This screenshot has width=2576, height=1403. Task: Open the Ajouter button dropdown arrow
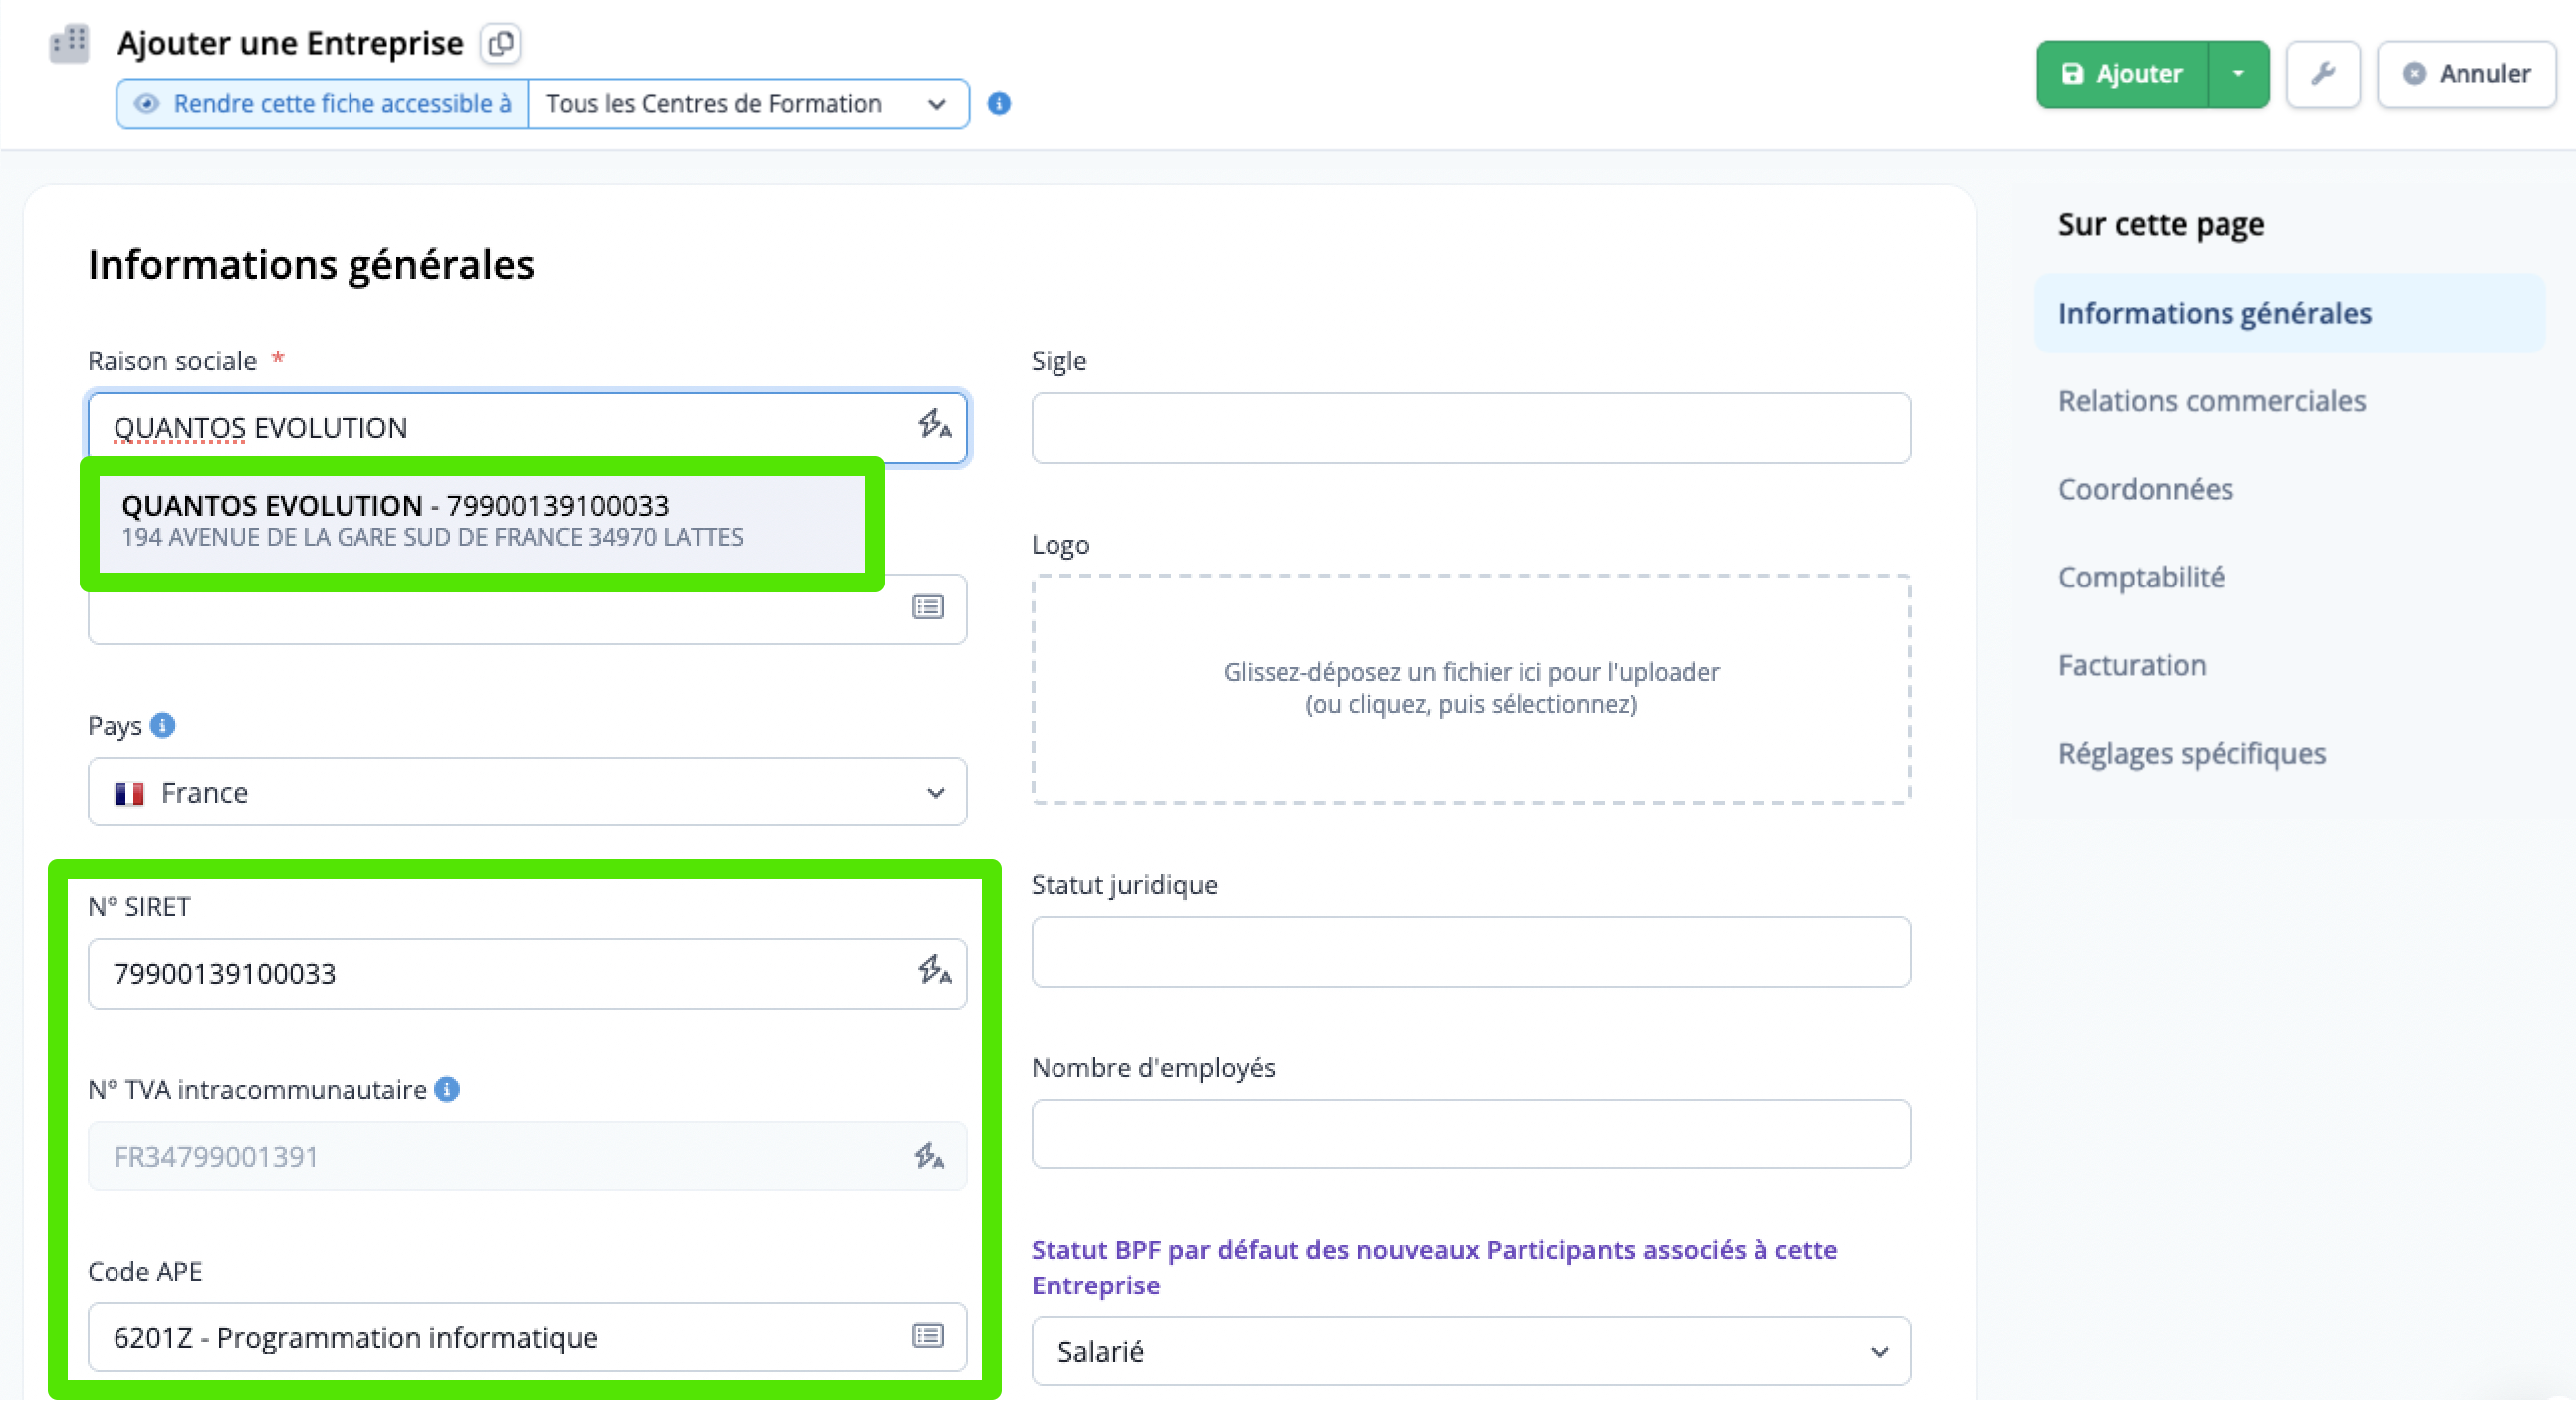click(x=2238, y=73)
